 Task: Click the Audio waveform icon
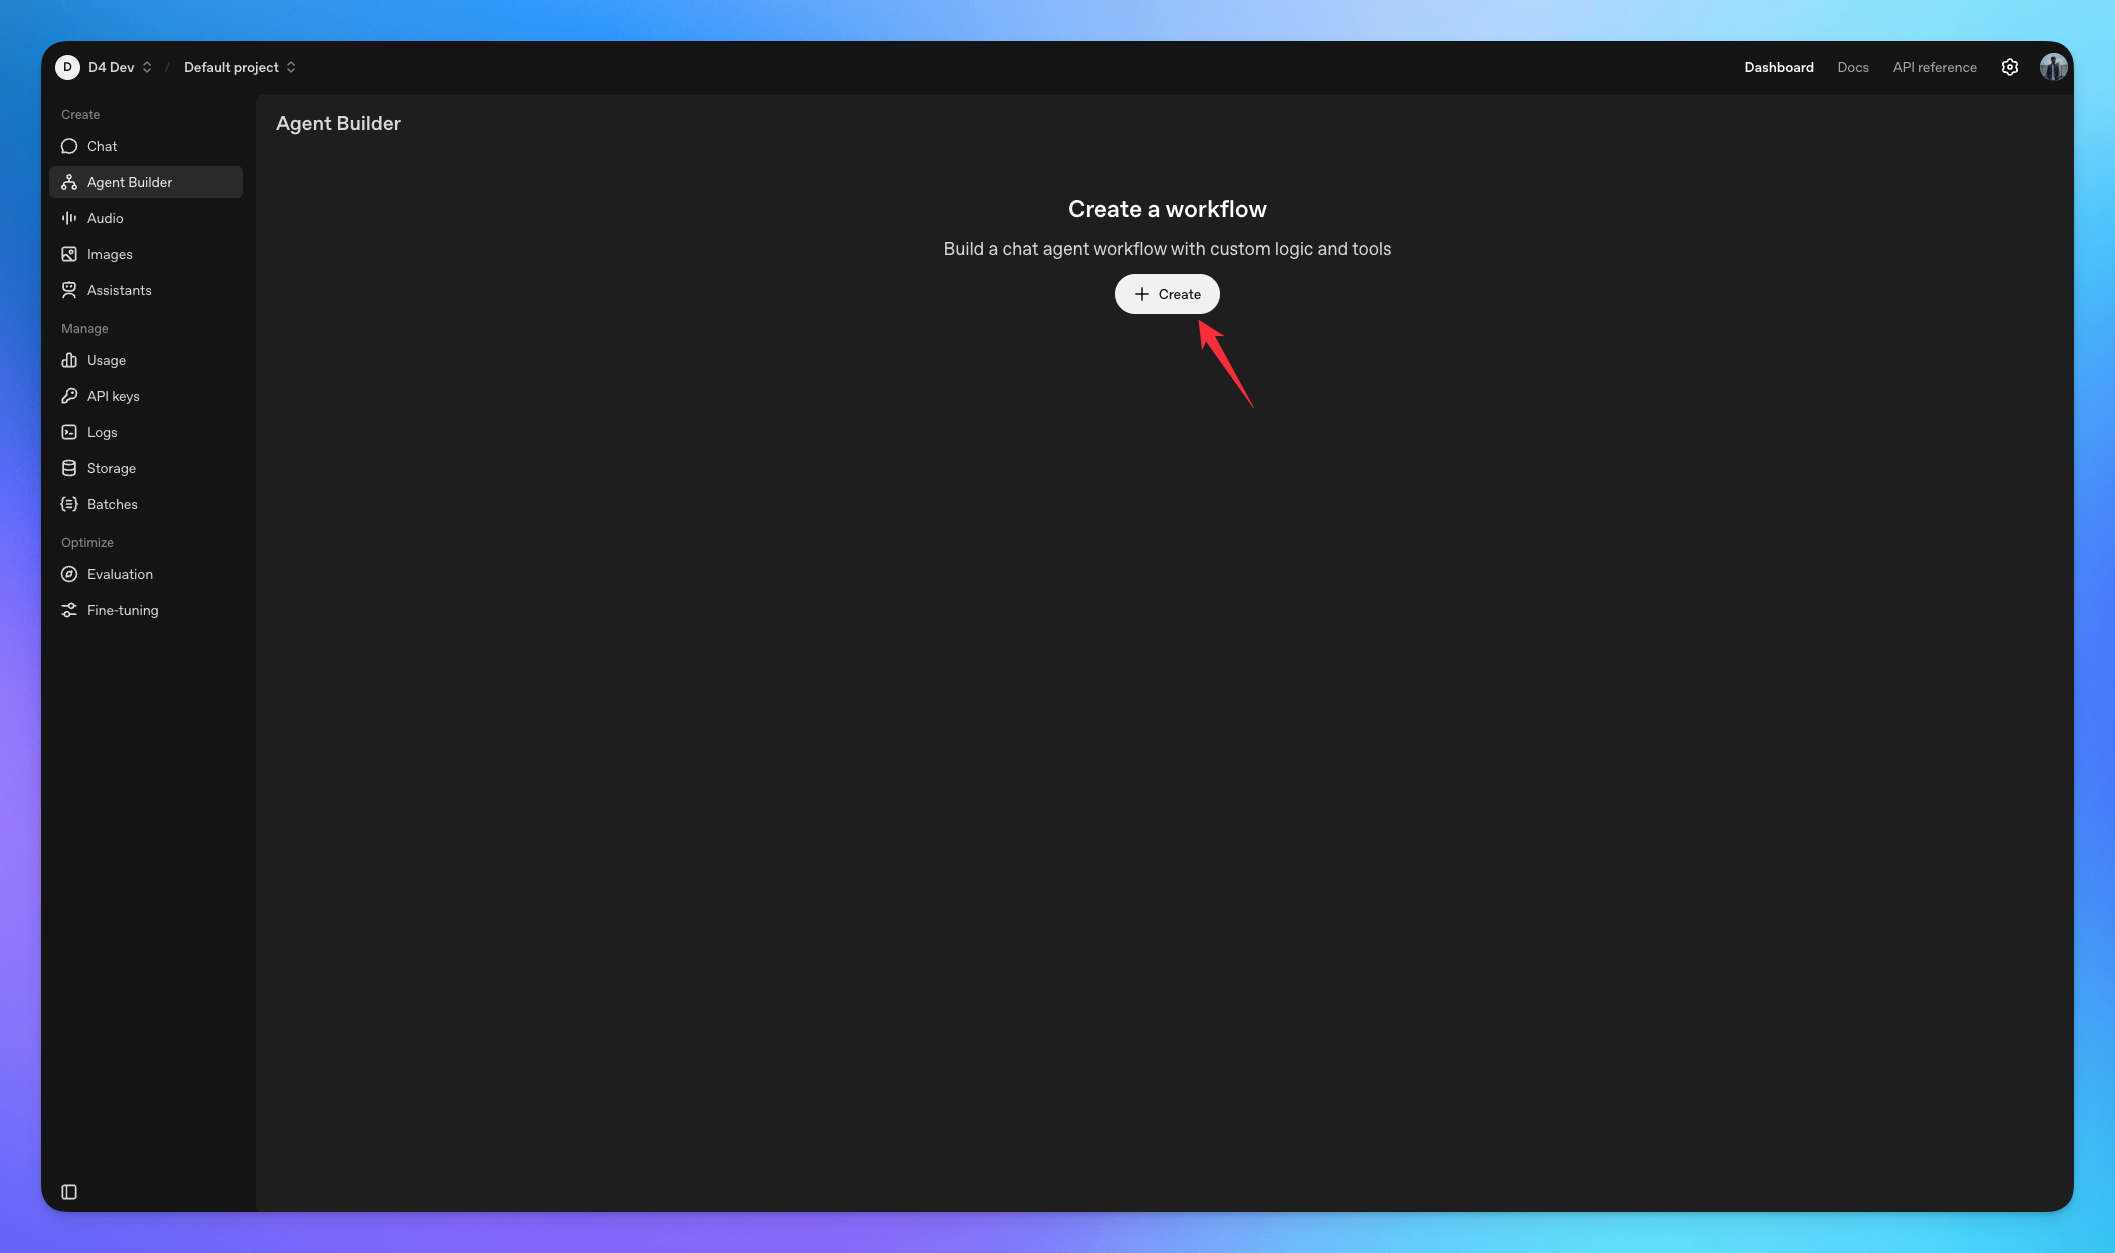tap(69, 218)
